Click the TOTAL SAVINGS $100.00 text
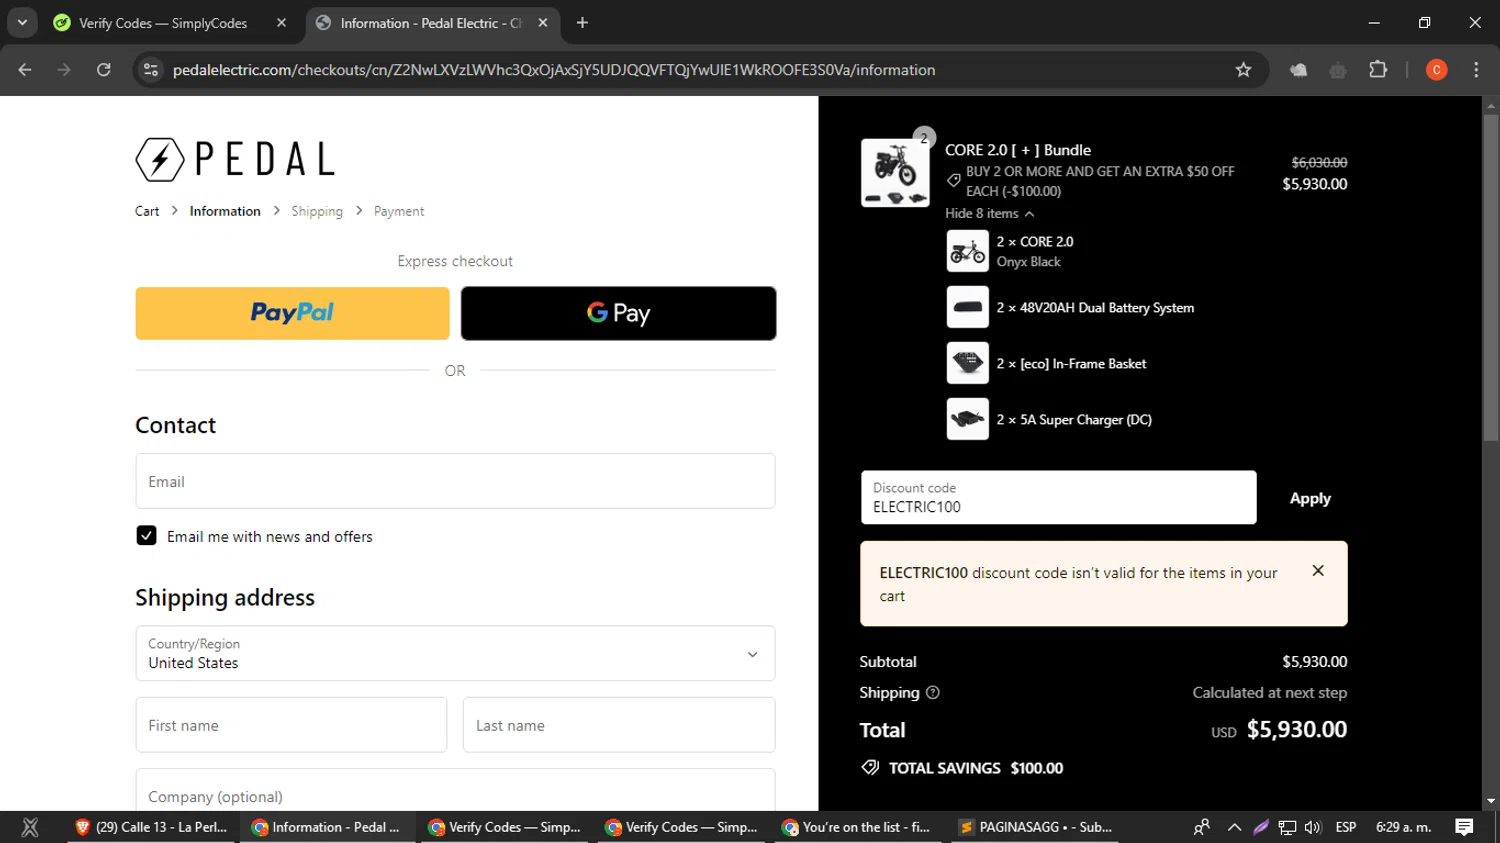 [976, 768]
